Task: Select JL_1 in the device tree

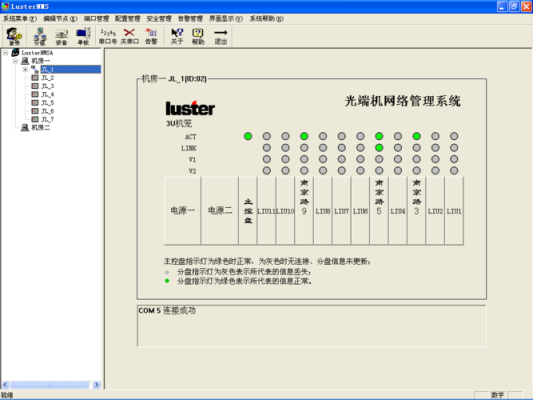Action: 71,69
